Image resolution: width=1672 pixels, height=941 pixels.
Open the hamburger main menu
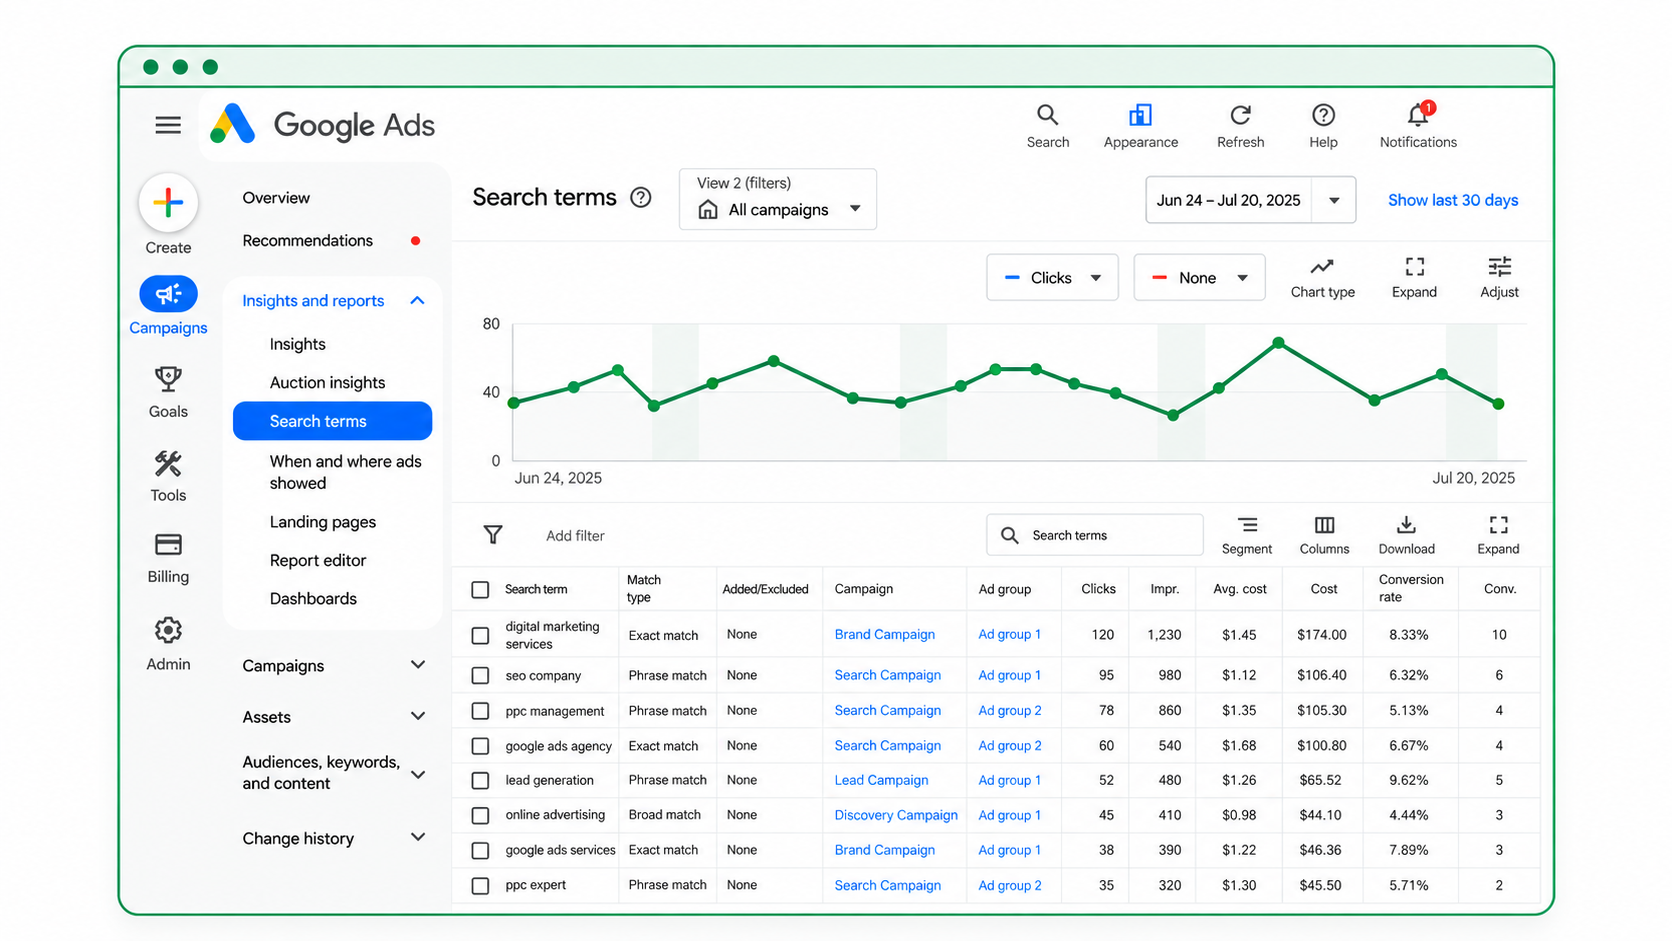168,125
